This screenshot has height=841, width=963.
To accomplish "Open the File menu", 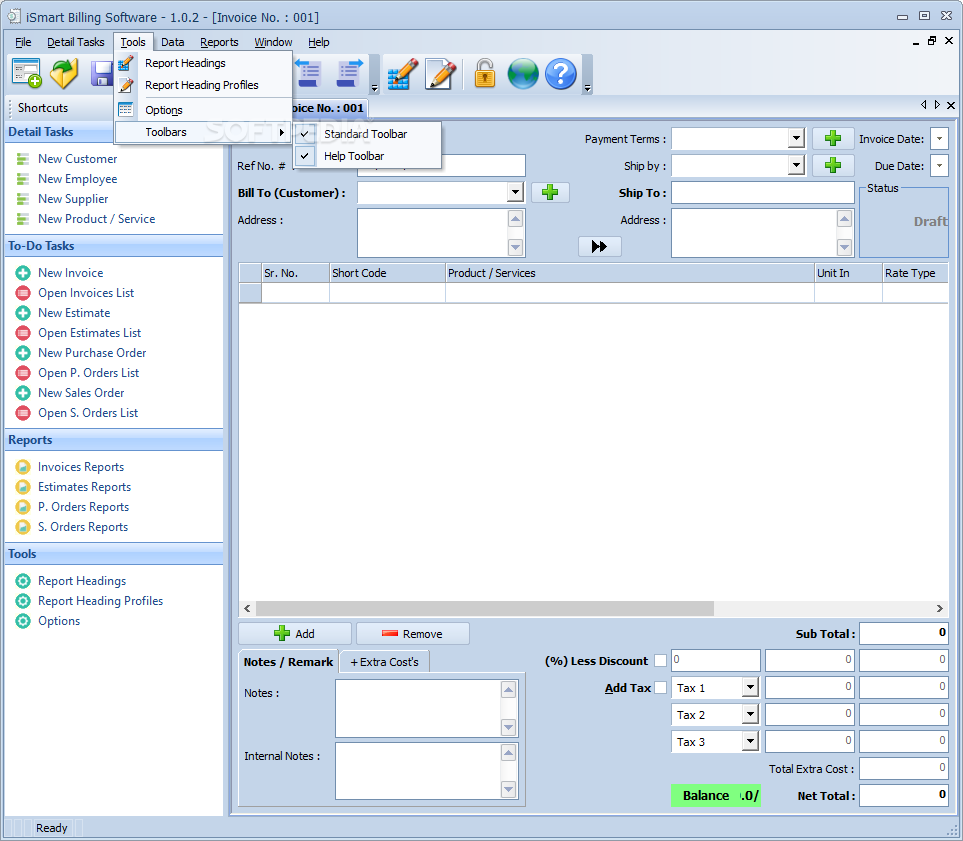I will (23, 42).
